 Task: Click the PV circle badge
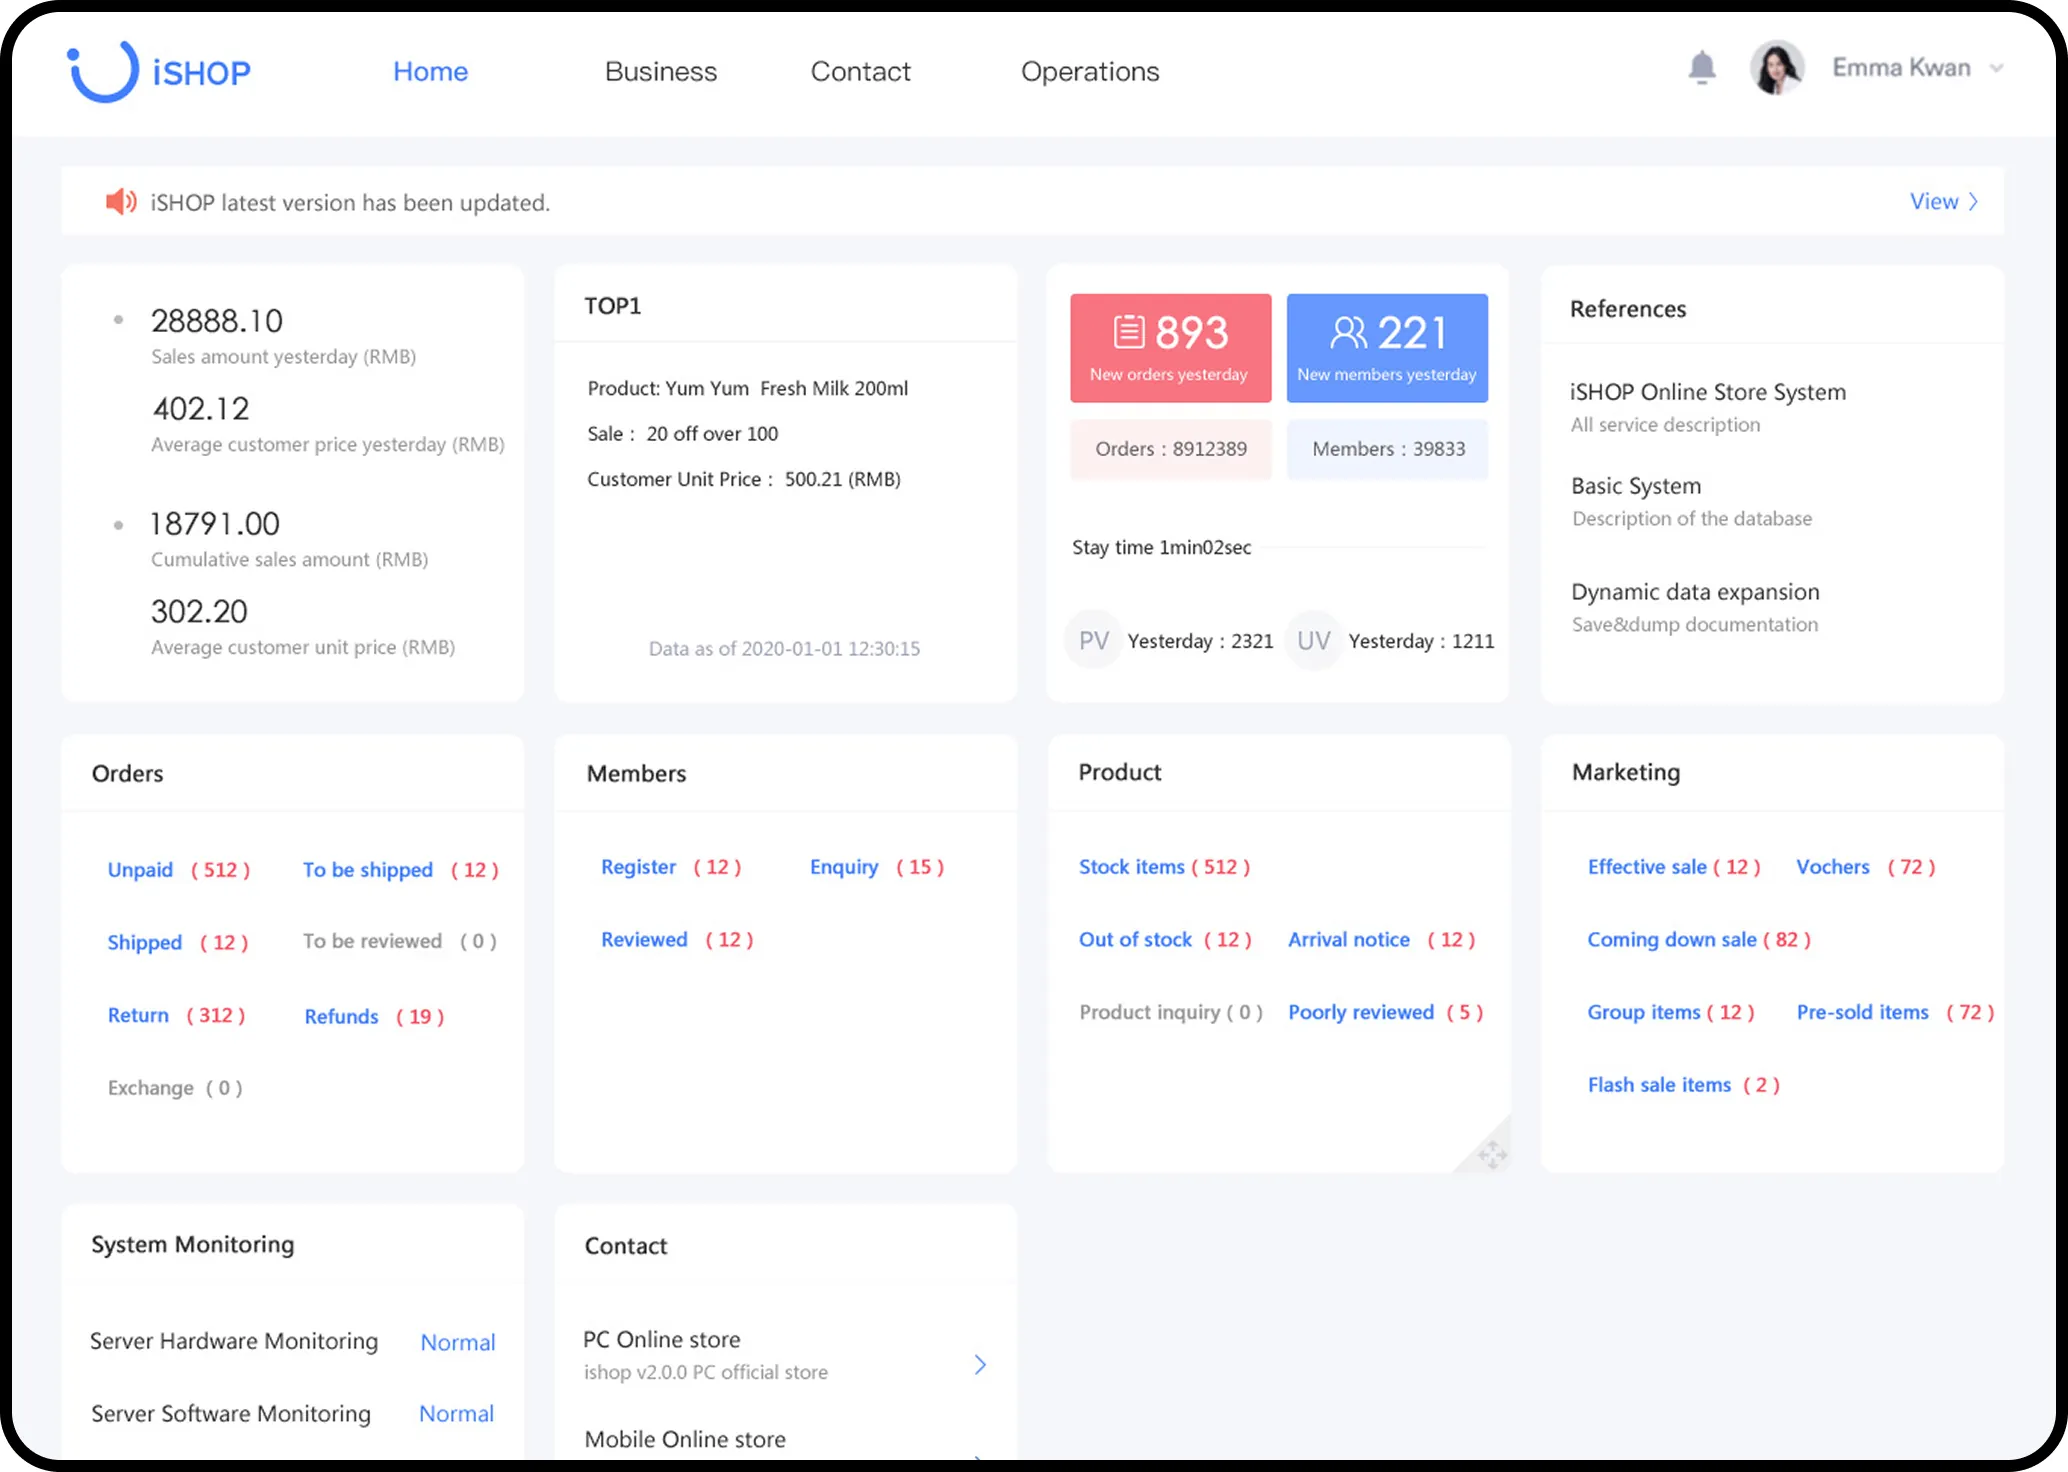click(1093, 640)
